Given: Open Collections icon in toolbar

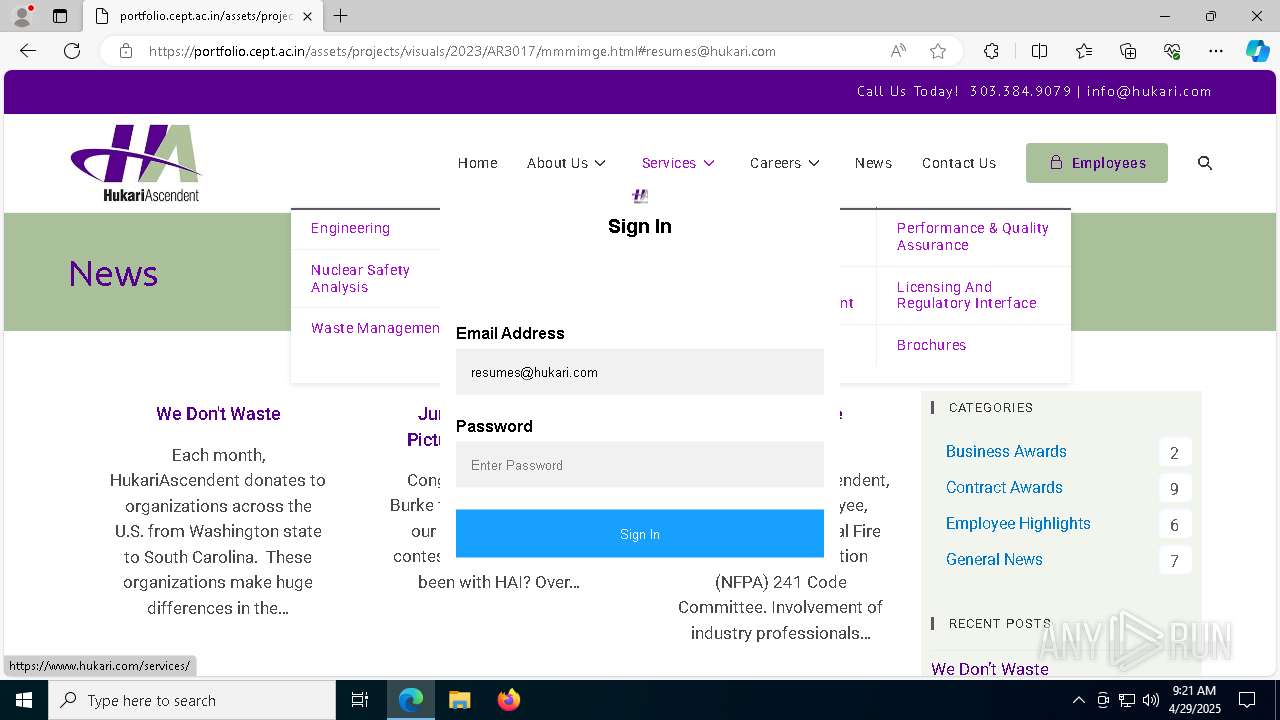Looking at the screenshot, I should 1128,51.
